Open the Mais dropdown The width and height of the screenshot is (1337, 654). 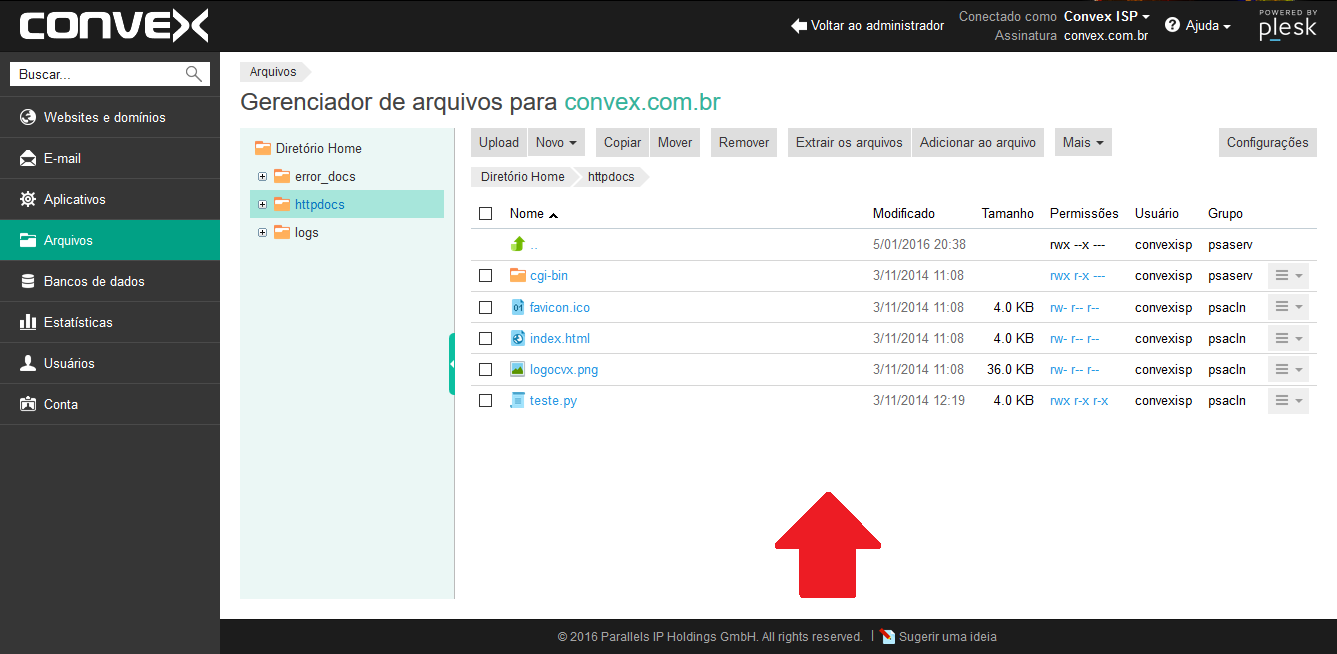coord(1083,142)
